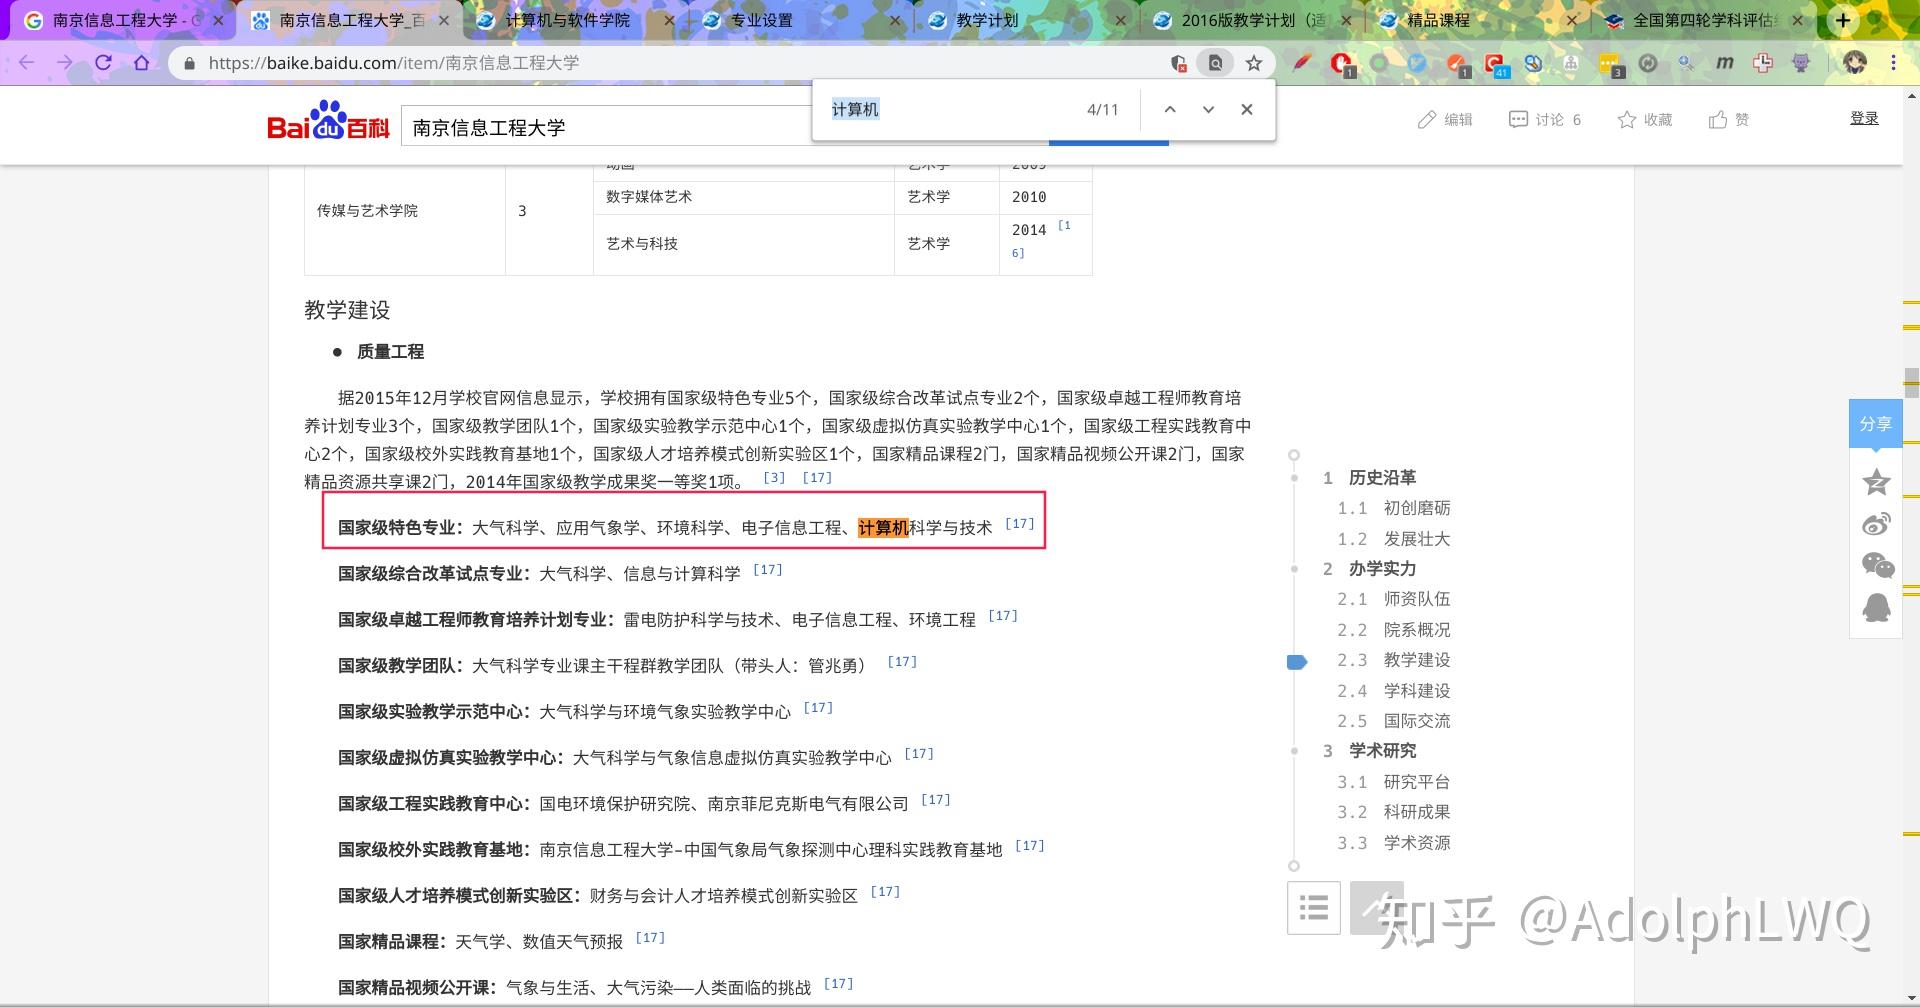The width and height of the screenshot is (1920, 1007).
Task: Open reference [17] on 国家精品课程 line
Action: [x=650, y=937]
